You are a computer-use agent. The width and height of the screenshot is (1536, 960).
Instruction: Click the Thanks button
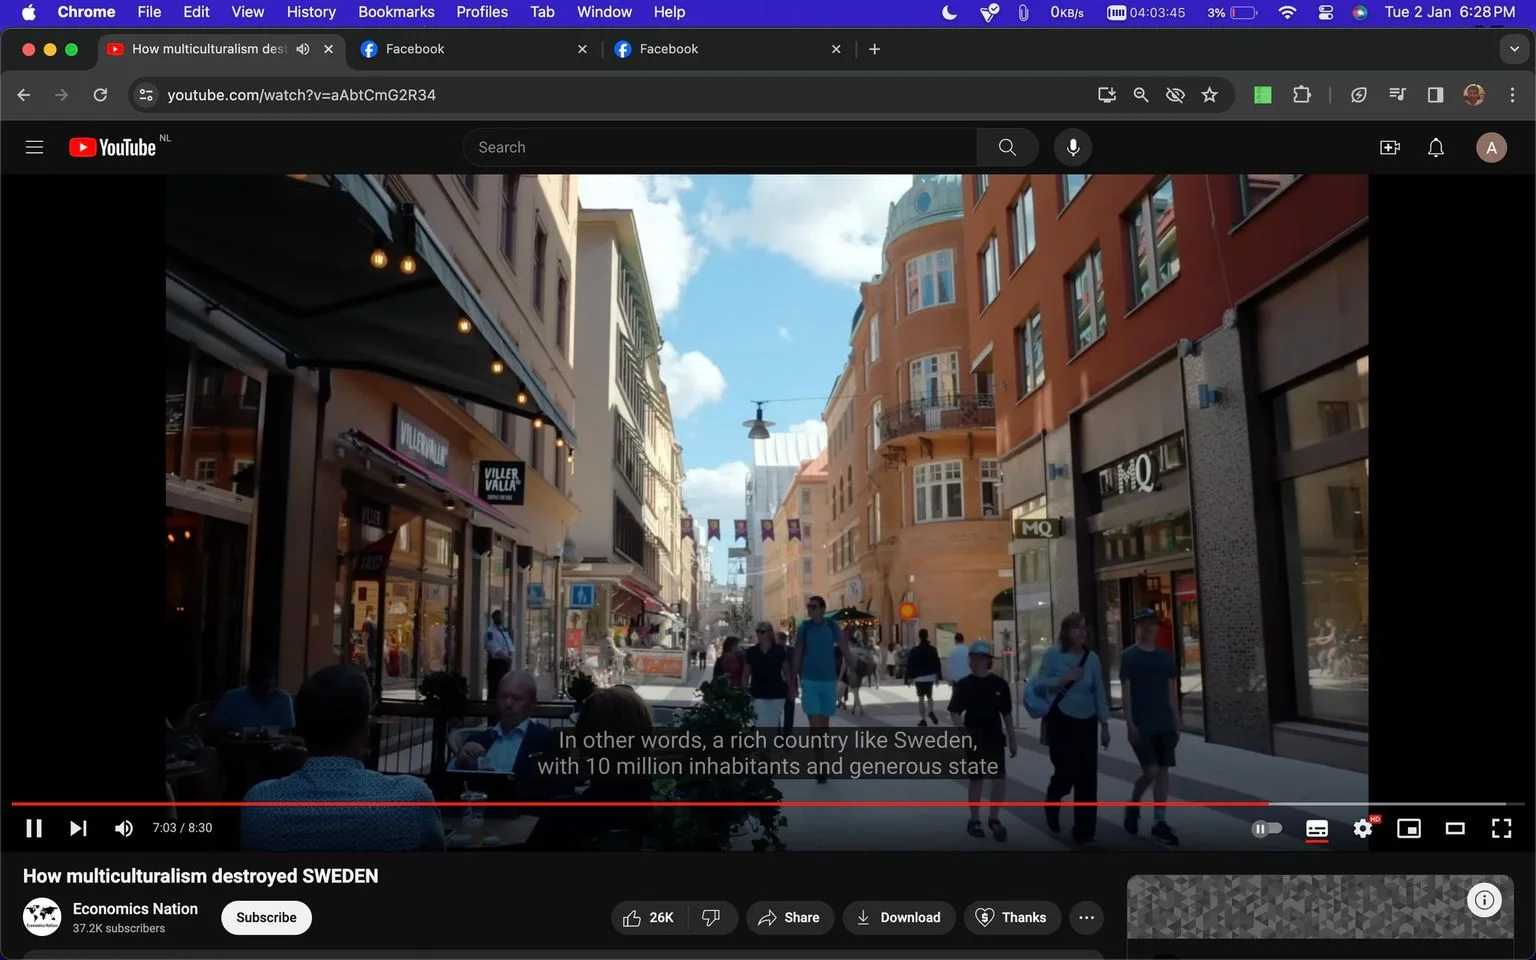1011,918
